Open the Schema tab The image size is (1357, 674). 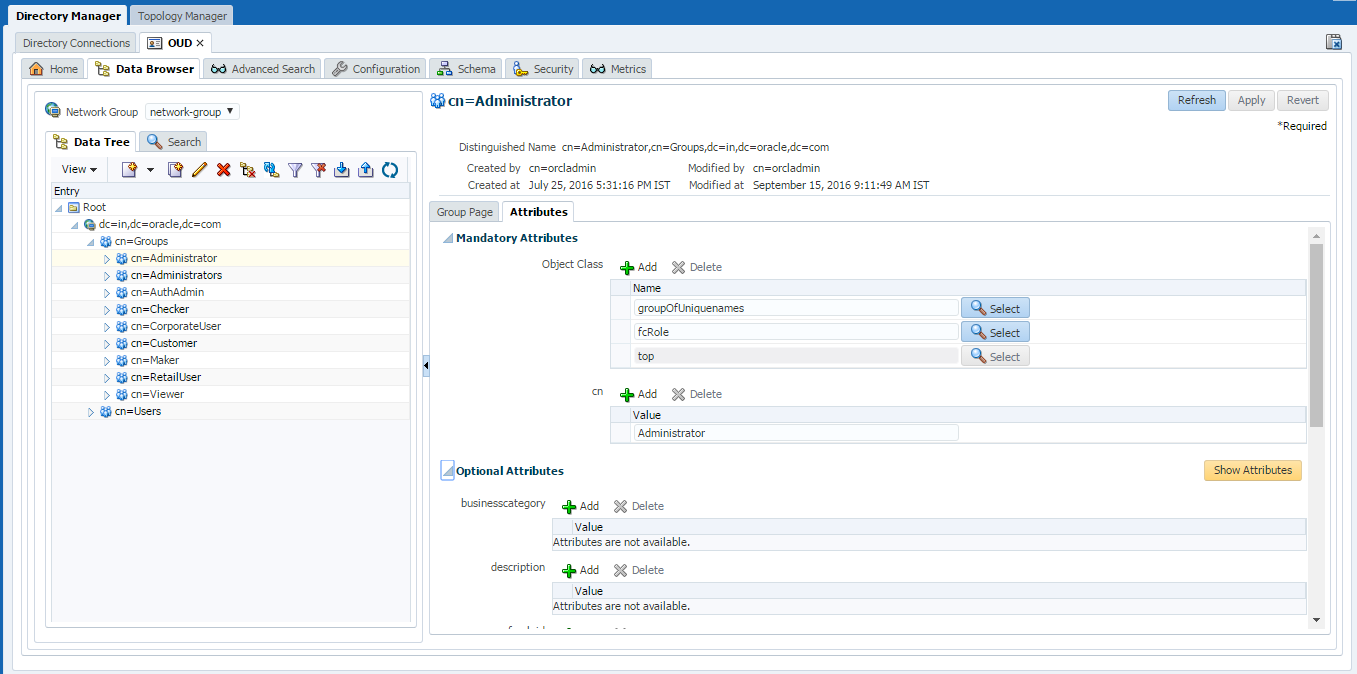[x=466, y=69]
